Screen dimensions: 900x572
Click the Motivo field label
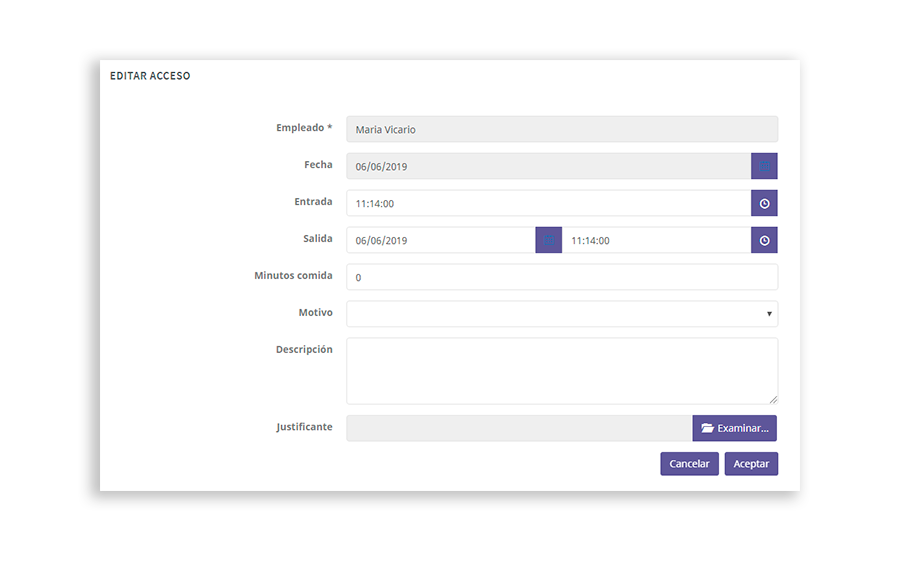pyautogui.click(x=315, y=313)
